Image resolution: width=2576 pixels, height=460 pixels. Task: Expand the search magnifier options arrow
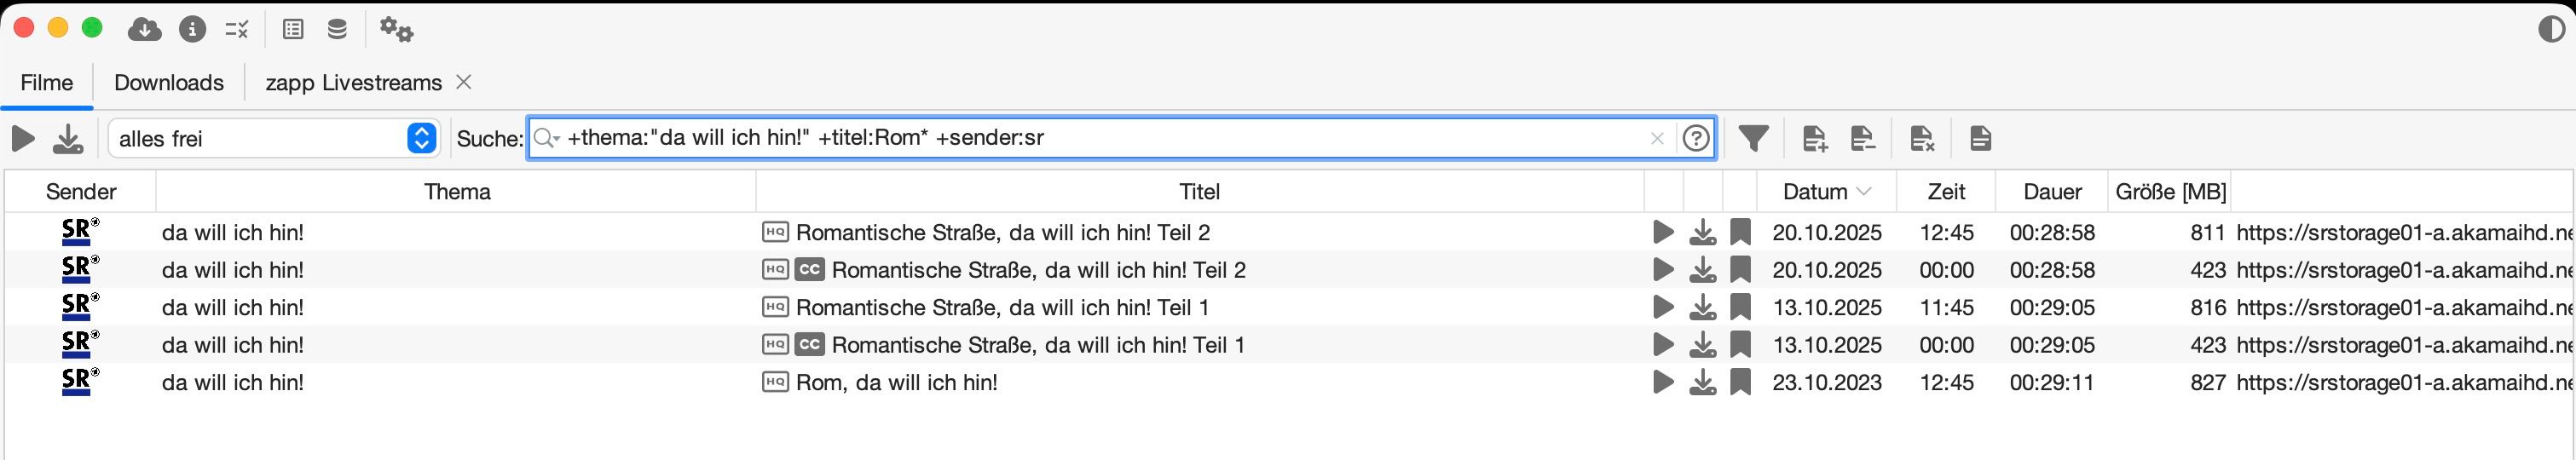[547, 138]
